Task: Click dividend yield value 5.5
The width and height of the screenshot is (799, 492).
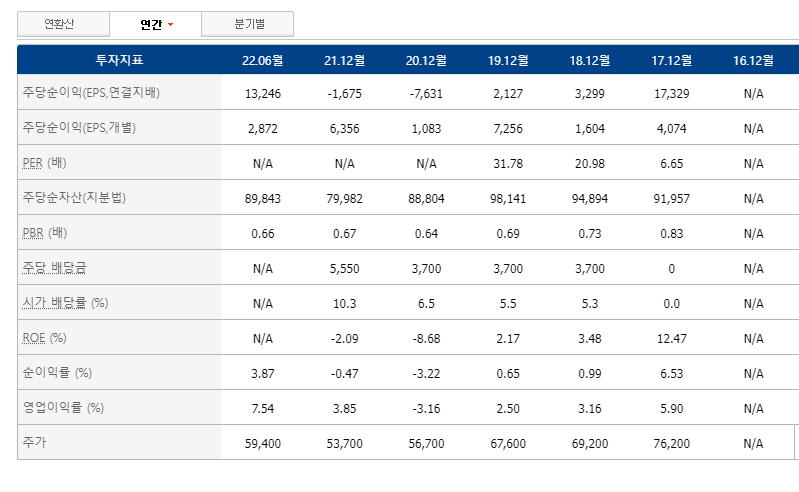Action: click(x=508, y=304)
